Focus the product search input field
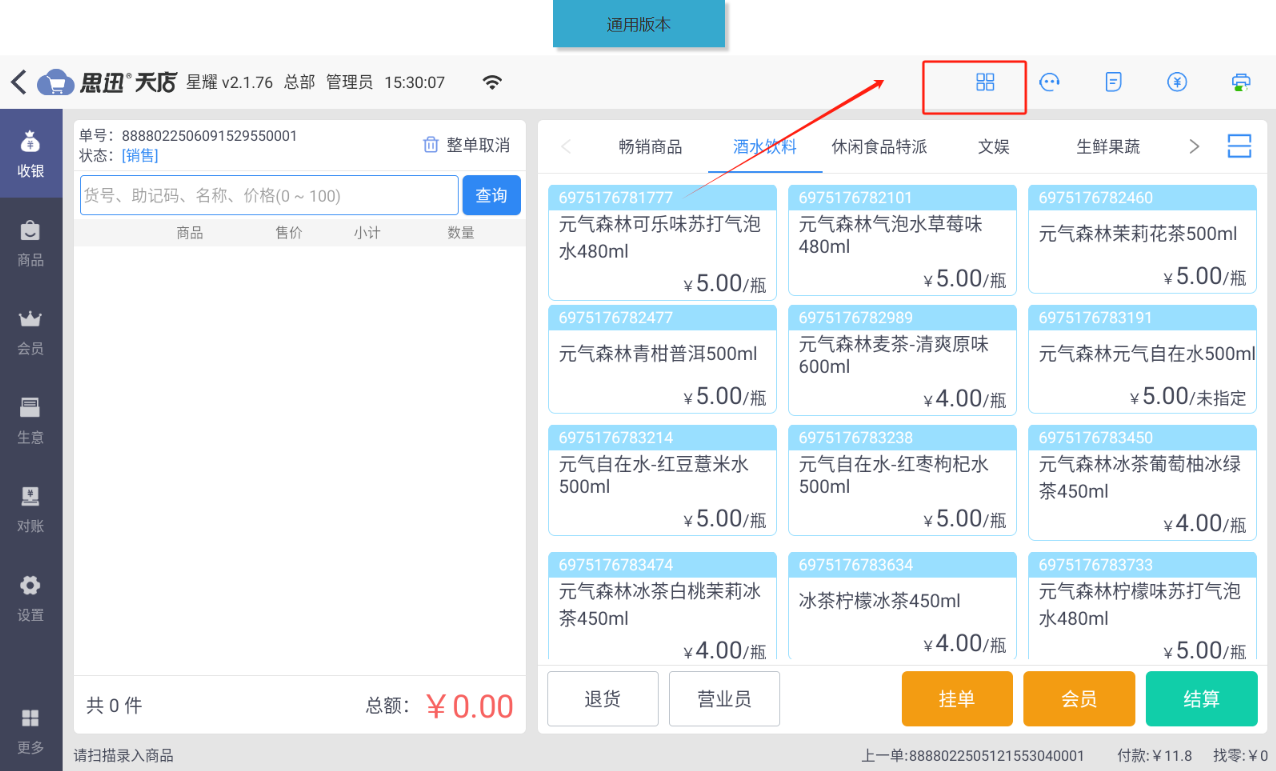1276x771 pixels. point(269,195)
